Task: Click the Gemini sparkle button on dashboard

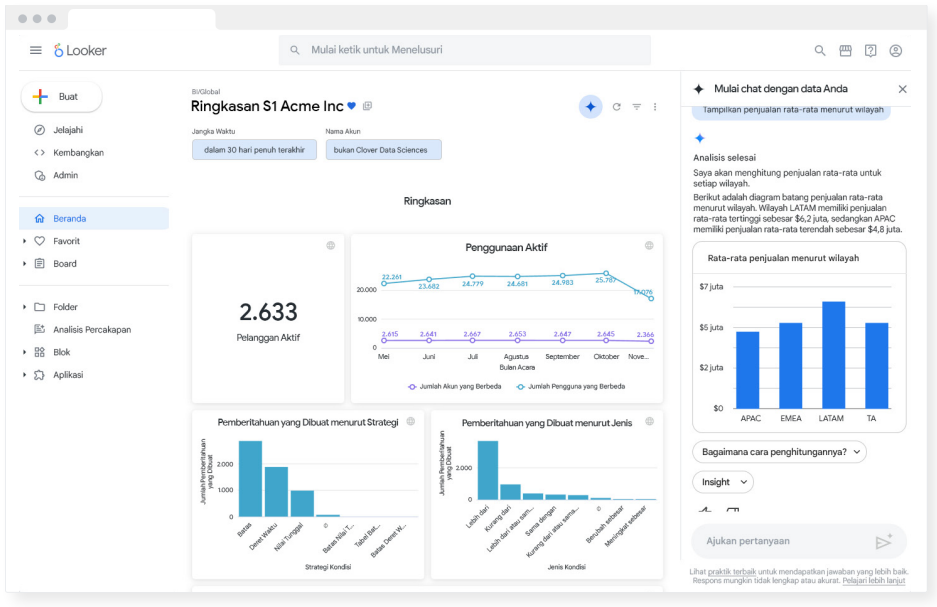Action: pyautogui.click(x=590, y=107)
